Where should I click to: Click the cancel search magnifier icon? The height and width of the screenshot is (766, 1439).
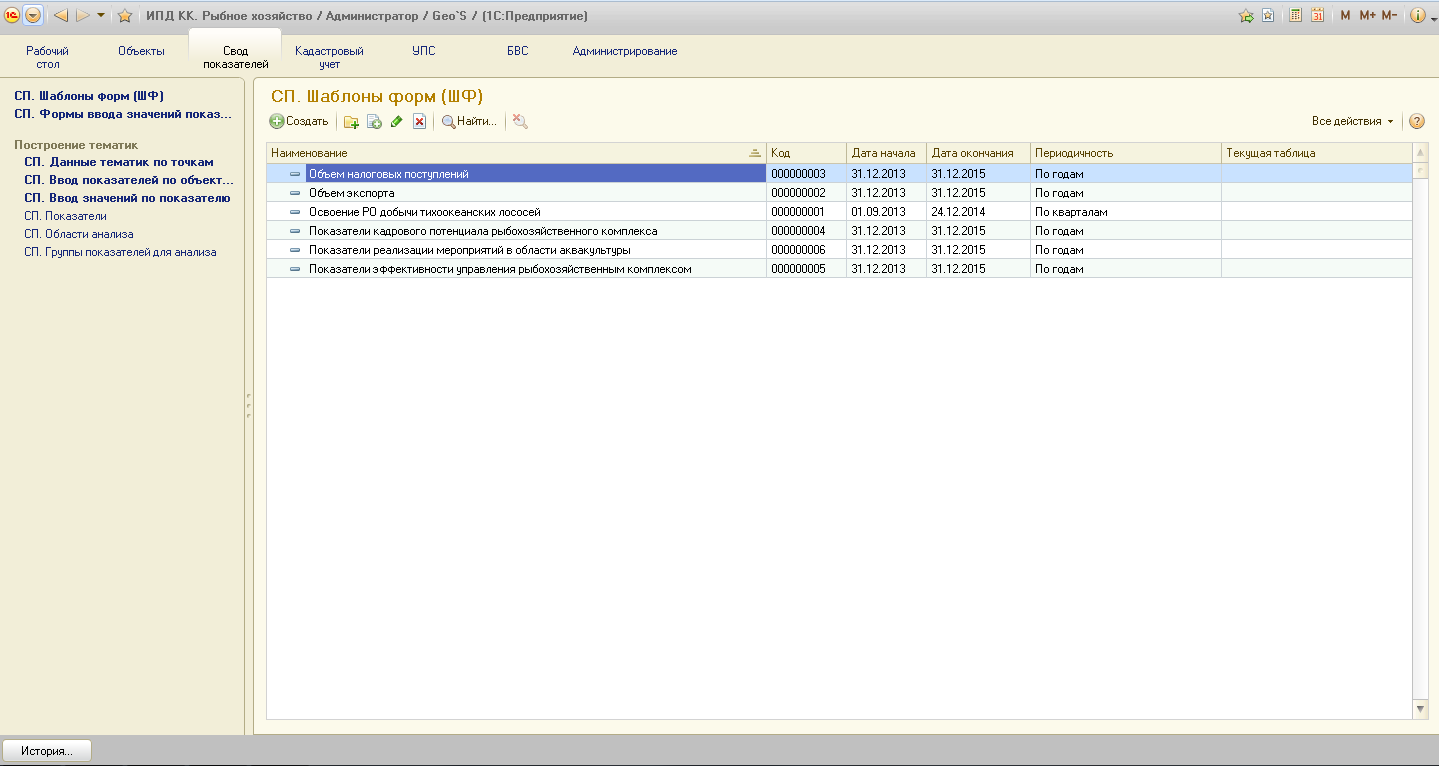coord(520,122)
